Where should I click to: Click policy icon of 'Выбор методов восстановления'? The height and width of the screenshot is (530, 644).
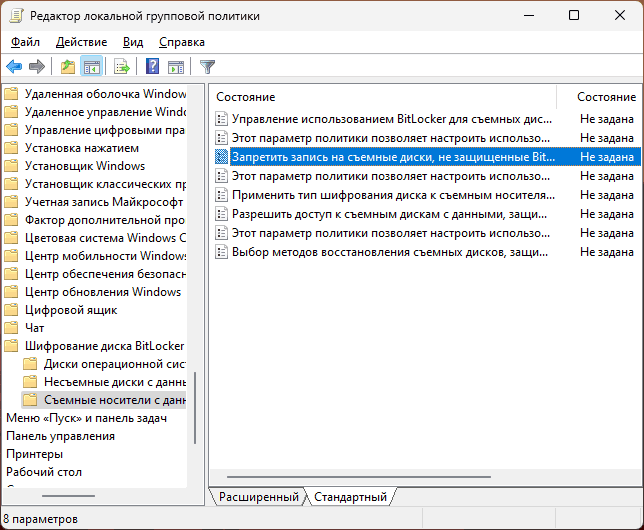point(221,252)
